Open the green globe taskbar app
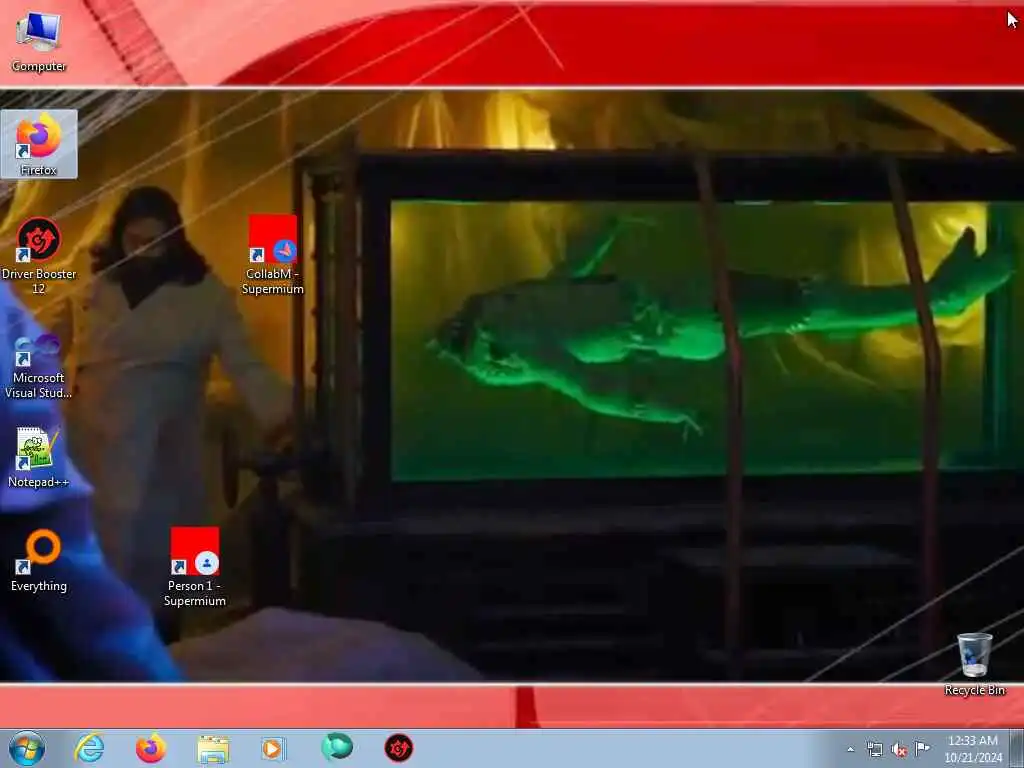Screen dimensions: 1024x768 click(x=337, y=748)
